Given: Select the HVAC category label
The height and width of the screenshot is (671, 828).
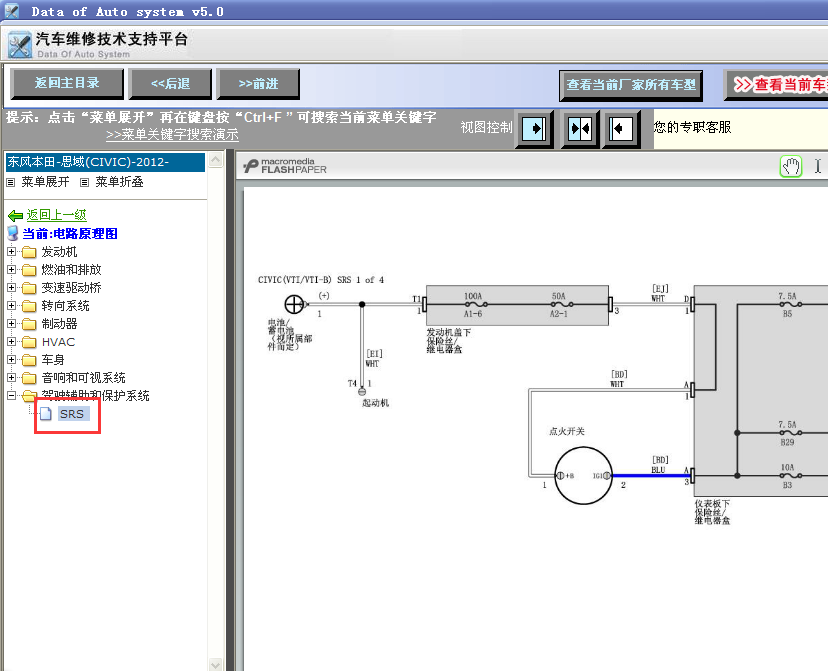Looking at the screenshot, I should point(59,342).
